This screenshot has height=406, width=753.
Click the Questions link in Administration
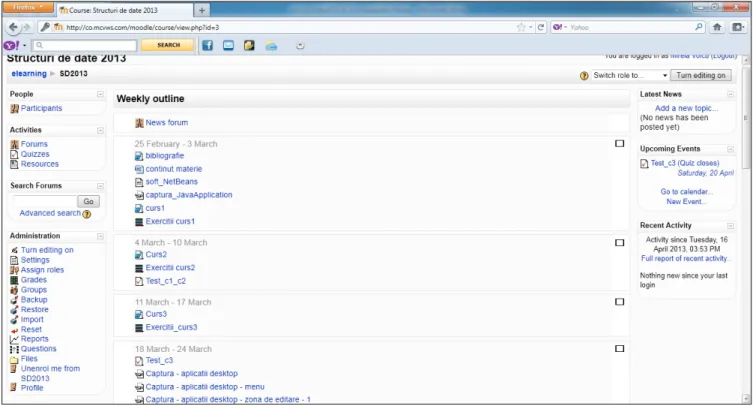pyautogui.click(x=38, y=349)
